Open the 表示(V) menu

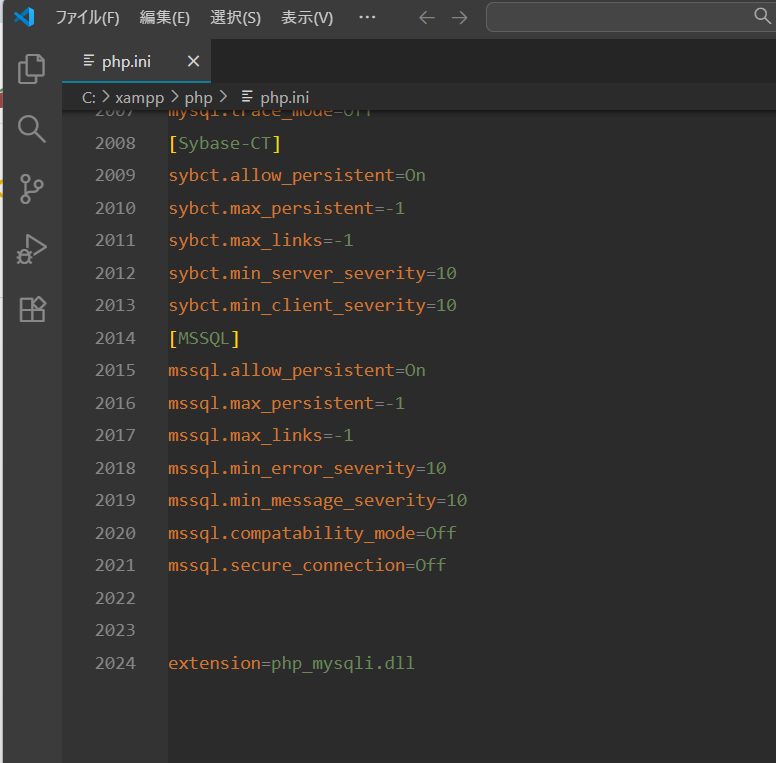(307, 18)
